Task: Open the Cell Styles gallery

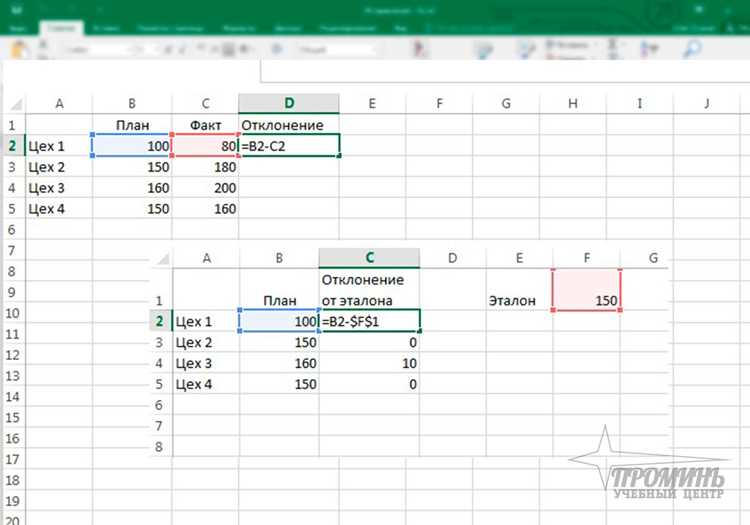Action: (528, 49)
